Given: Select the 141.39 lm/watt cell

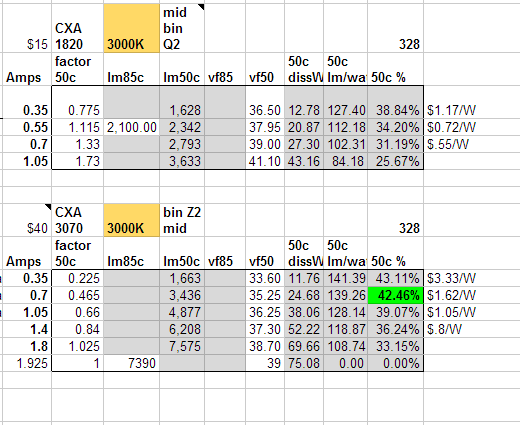Looking at the screenshot, I should tap(345, 278).
